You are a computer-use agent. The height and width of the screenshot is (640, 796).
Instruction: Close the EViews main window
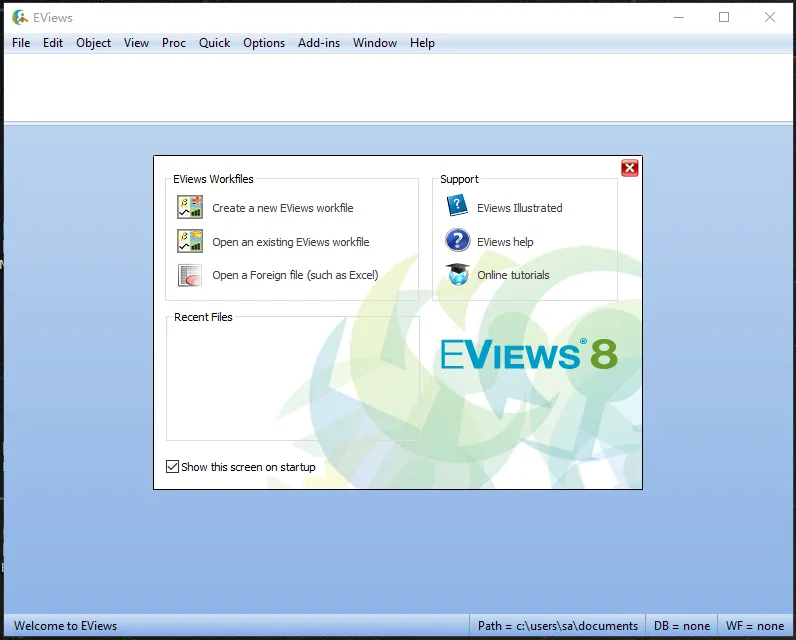coord(770,17)
